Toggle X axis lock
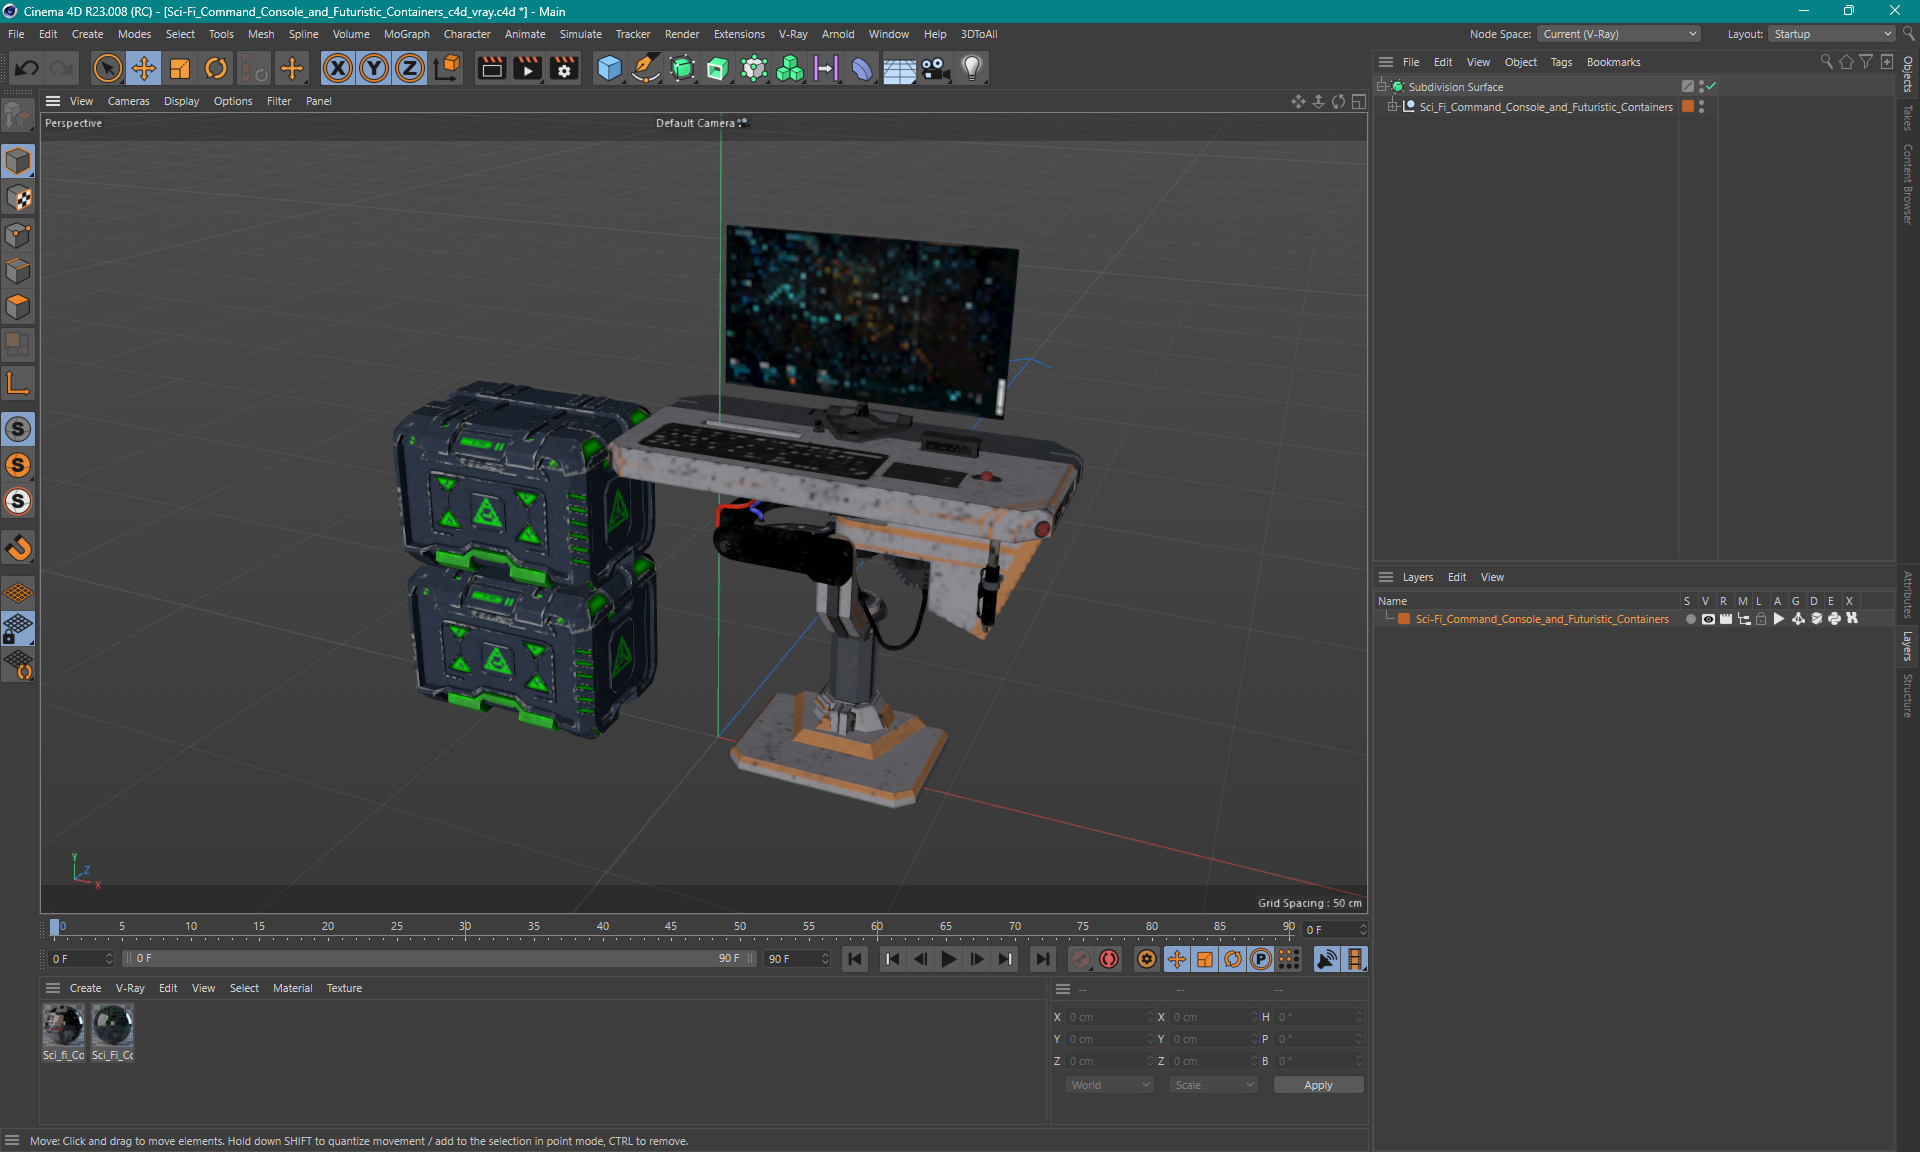Viewport: 1920px width, 1152px height. point(338,68)
